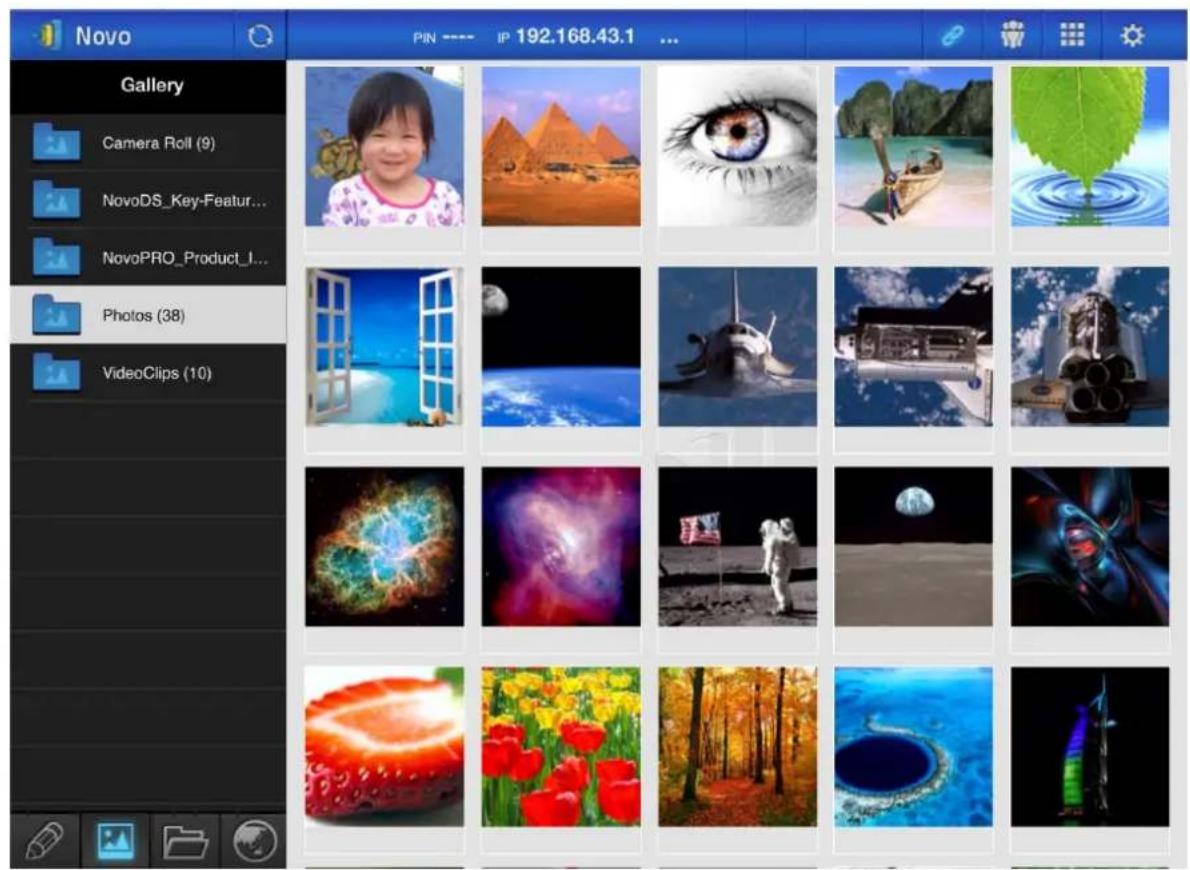
Task: Open the purple pink nebula photo
Action: coord(561,547)
